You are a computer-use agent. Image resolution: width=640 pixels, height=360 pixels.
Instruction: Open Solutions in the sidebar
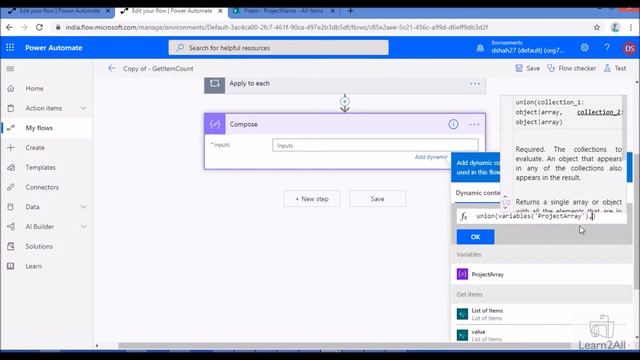(x=39, y=247)
